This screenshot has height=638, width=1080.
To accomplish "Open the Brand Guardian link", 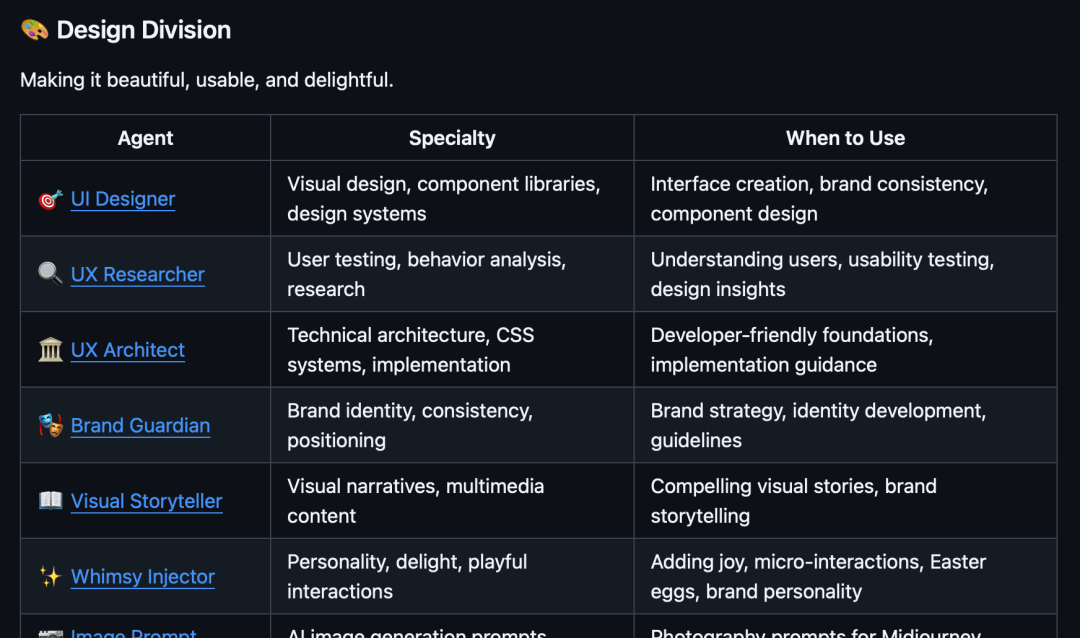I will pyautogui.click(x=141, y=426).
